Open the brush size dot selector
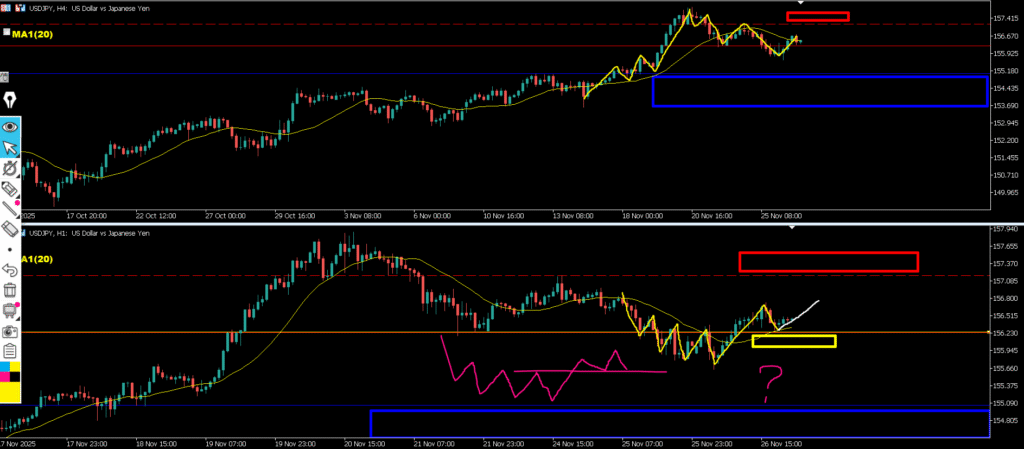Screen dimensions: 1024x449 [x=10, y=249]
